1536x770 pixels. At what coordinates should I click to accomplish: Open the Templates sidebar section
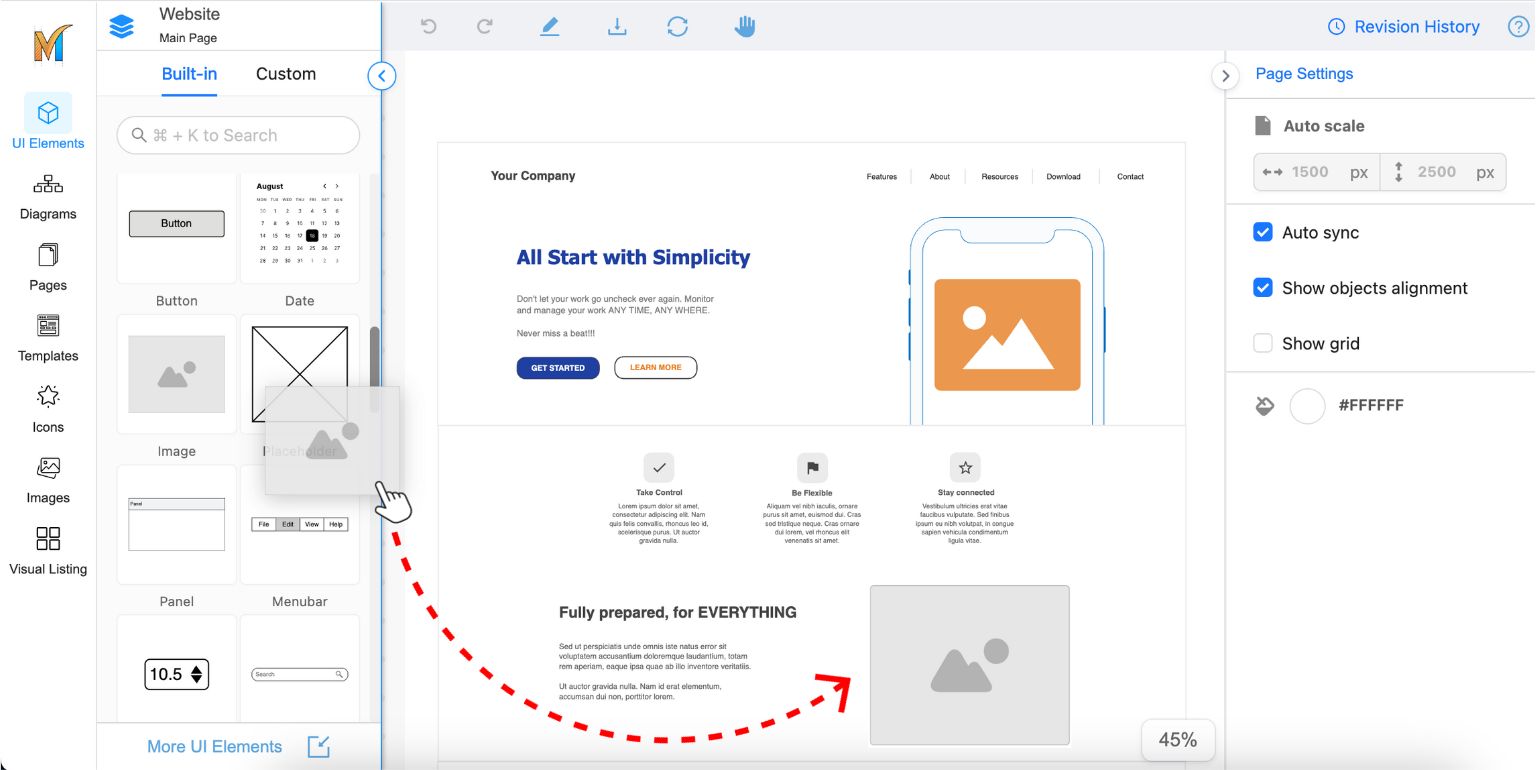pos(48,338)
